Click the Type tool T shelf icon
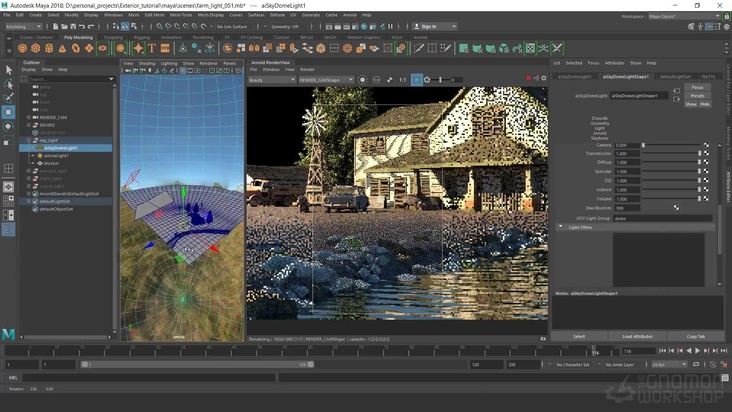732x412 pixels. (152, 48)
